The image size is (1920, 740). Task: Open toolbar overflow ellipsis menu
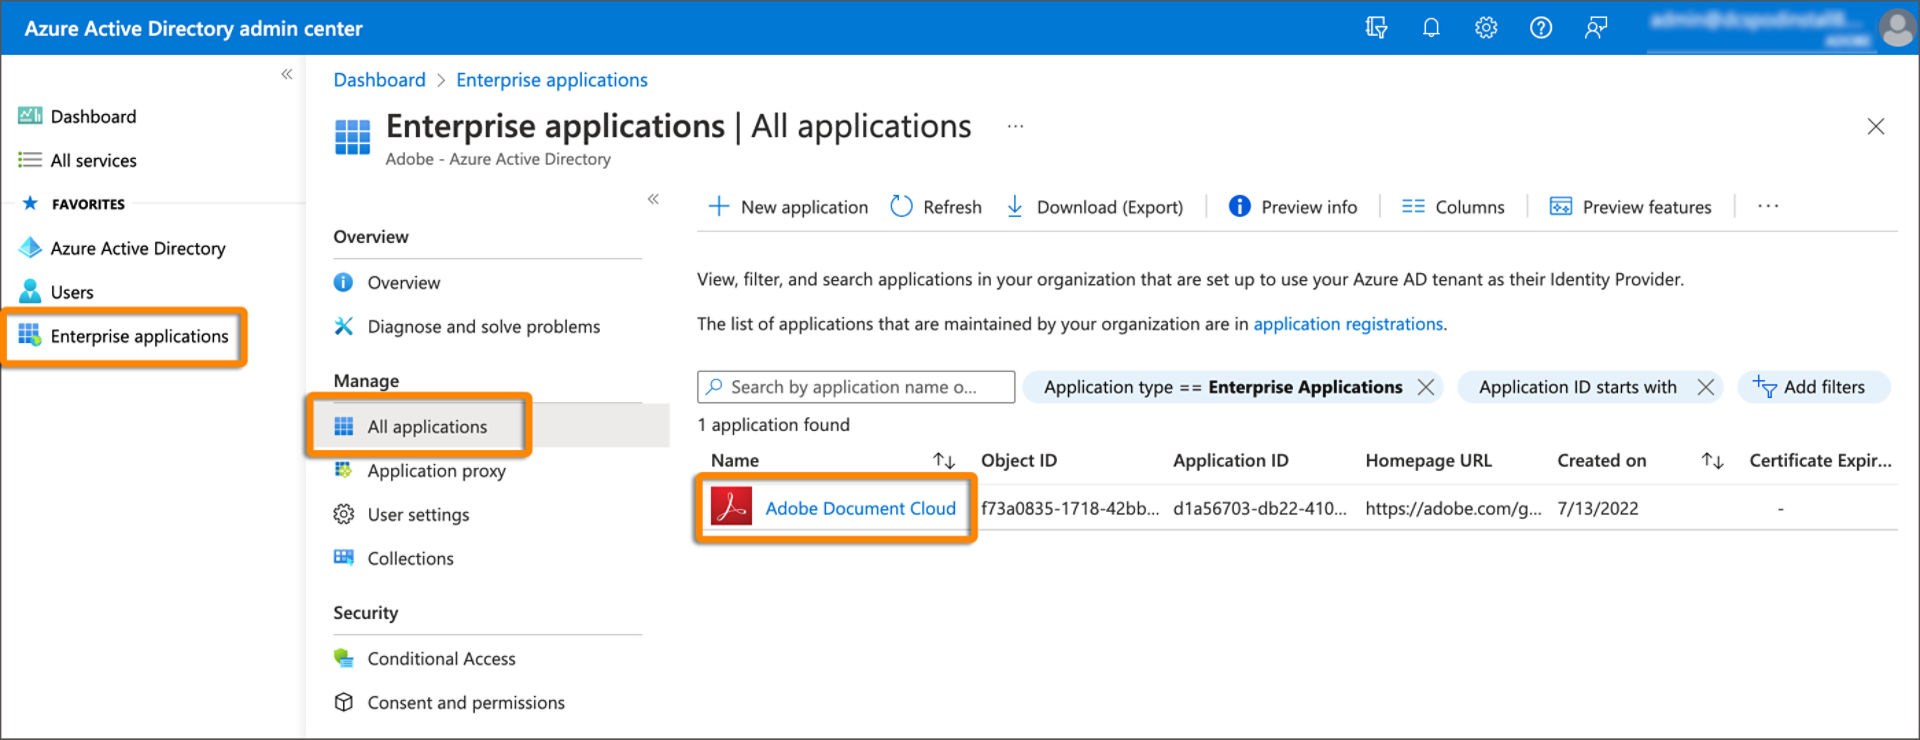point(1768,207)
